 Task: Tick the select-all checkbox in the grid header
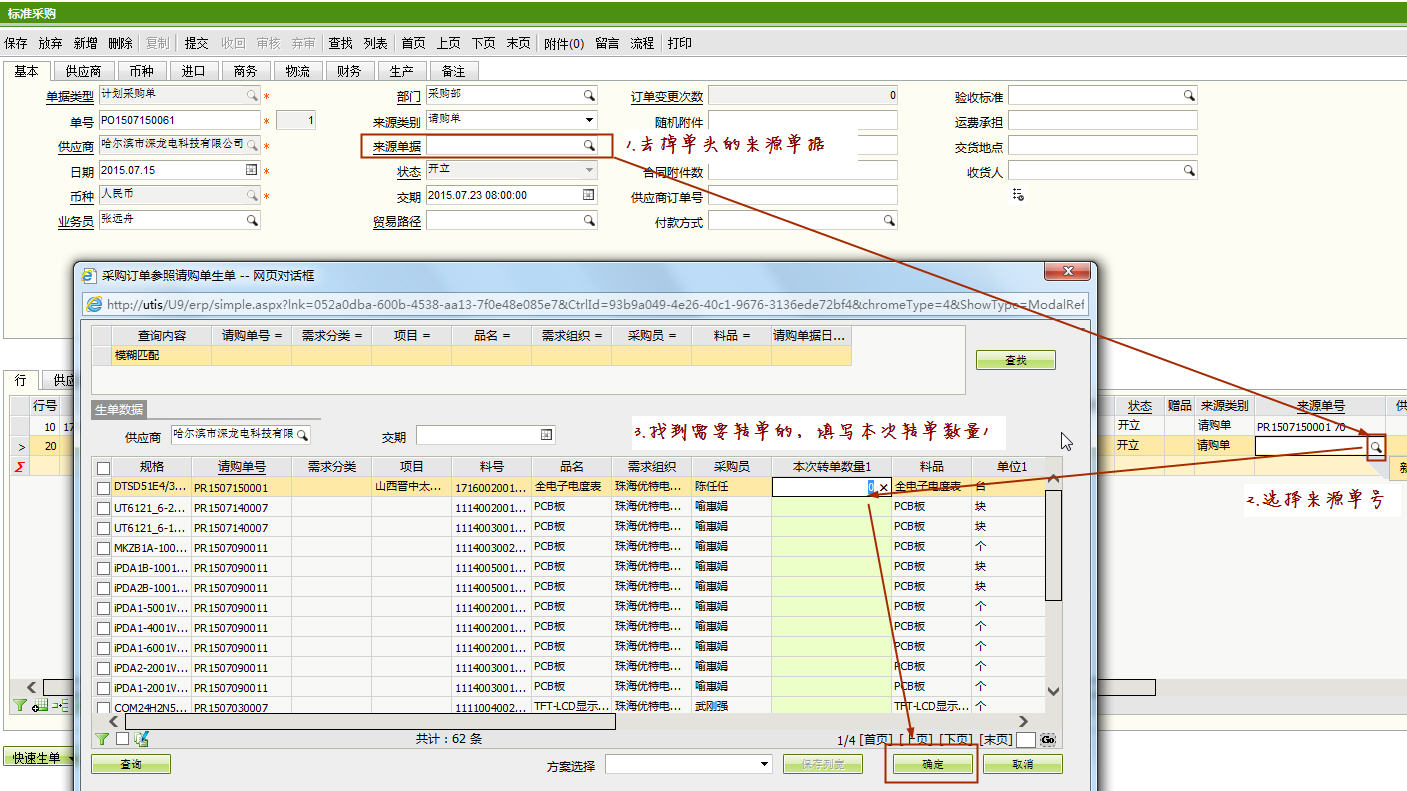(103, 467)
